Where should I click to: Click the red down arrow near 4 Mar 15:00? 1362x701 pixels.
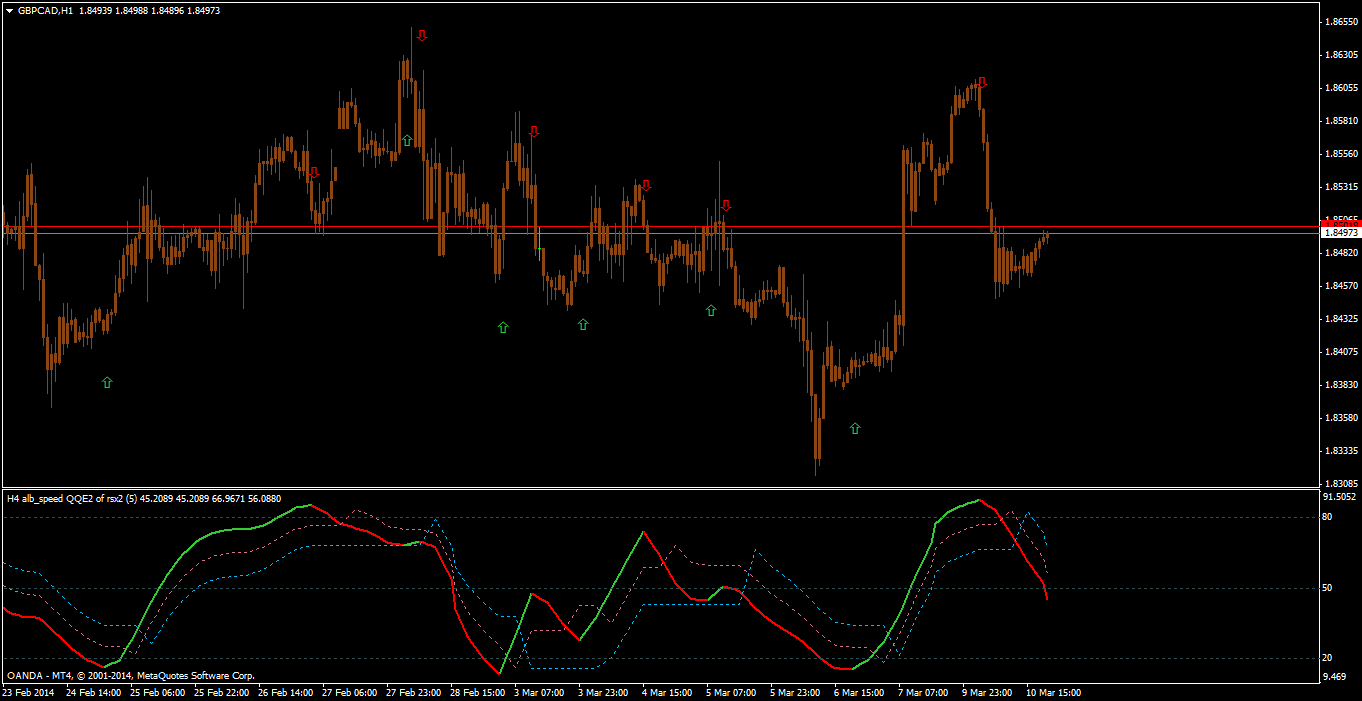tap(647, 185)
